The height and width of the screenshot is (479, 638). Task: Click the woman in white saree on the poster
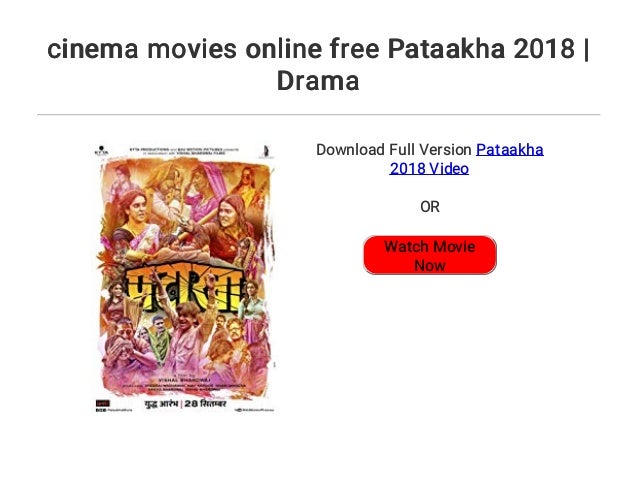tap(138, 225)
